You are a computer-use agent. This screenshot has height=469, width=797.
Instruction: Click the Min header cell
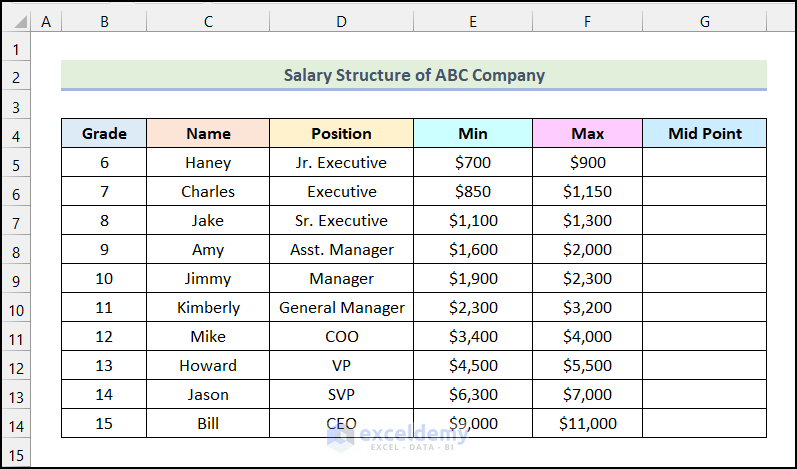tap(473, 134)
